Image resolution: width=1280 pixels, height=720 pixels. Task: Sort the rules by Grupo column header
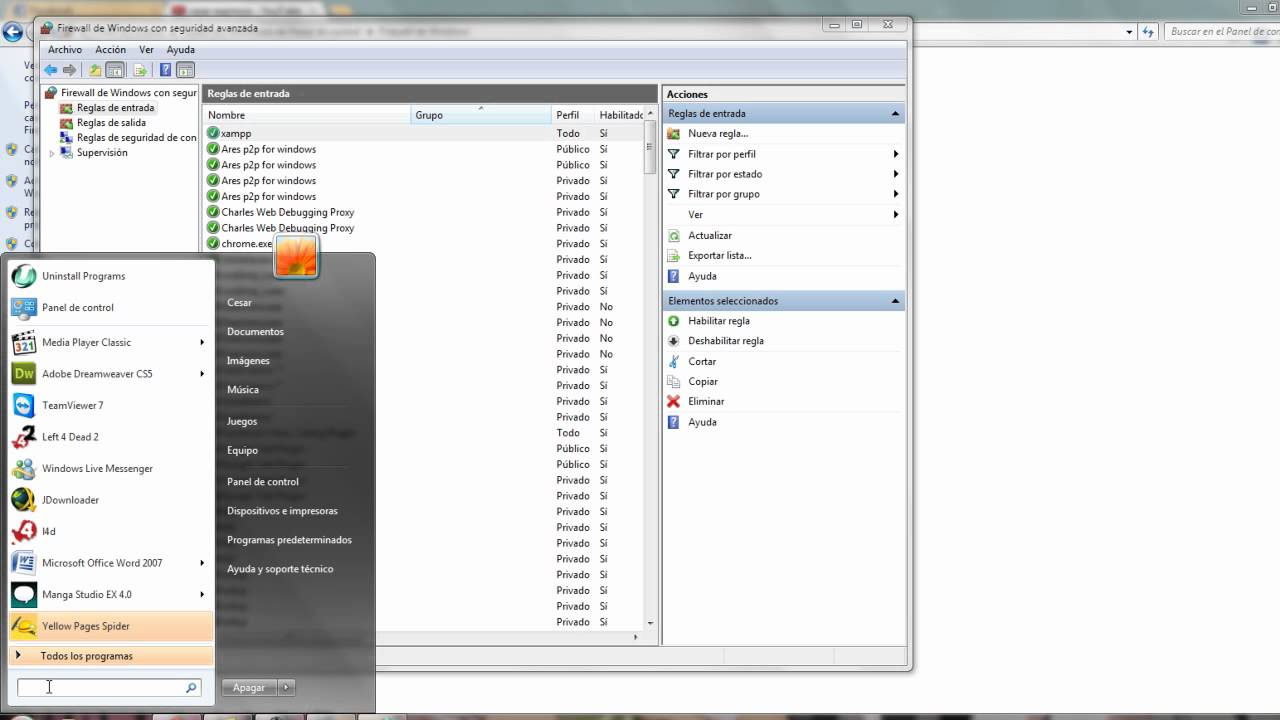pos(481,115)
